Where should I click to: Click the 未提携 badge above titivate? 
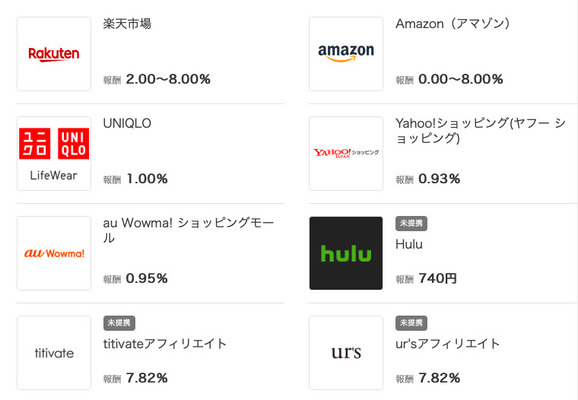[x=119, y=323]
